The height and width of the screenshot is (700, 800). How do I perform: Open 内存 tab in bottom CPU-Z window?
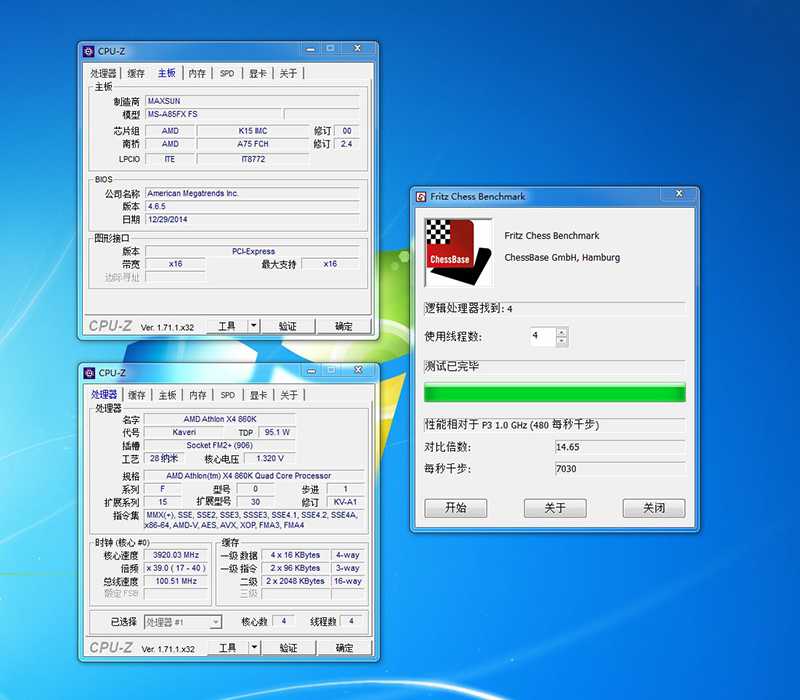[x=198, y=395]
